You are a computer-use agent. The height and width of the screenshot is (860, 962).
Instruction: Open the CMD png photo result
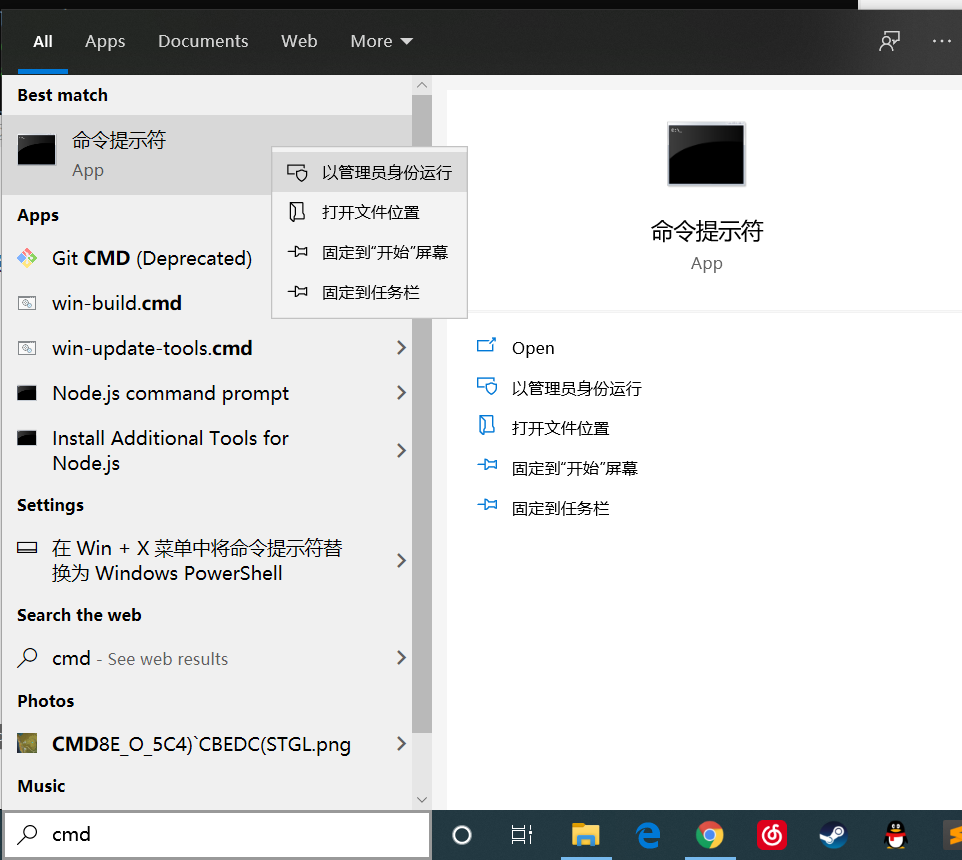[200, 744]
